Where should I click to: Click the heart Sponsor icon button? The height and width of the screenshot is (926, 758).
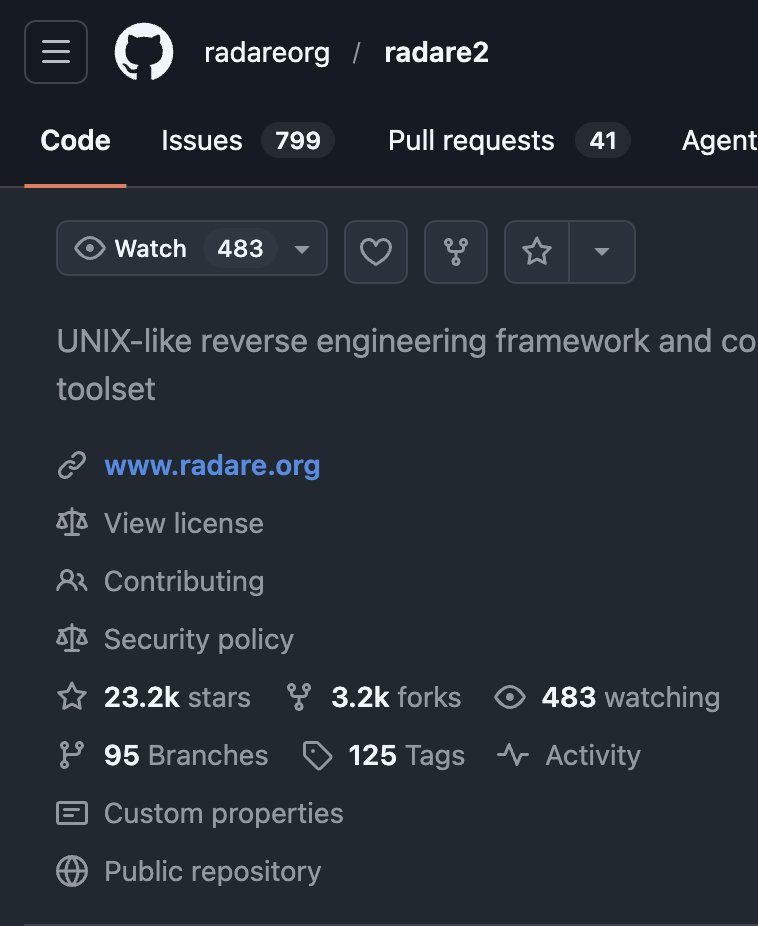[376, 252]
